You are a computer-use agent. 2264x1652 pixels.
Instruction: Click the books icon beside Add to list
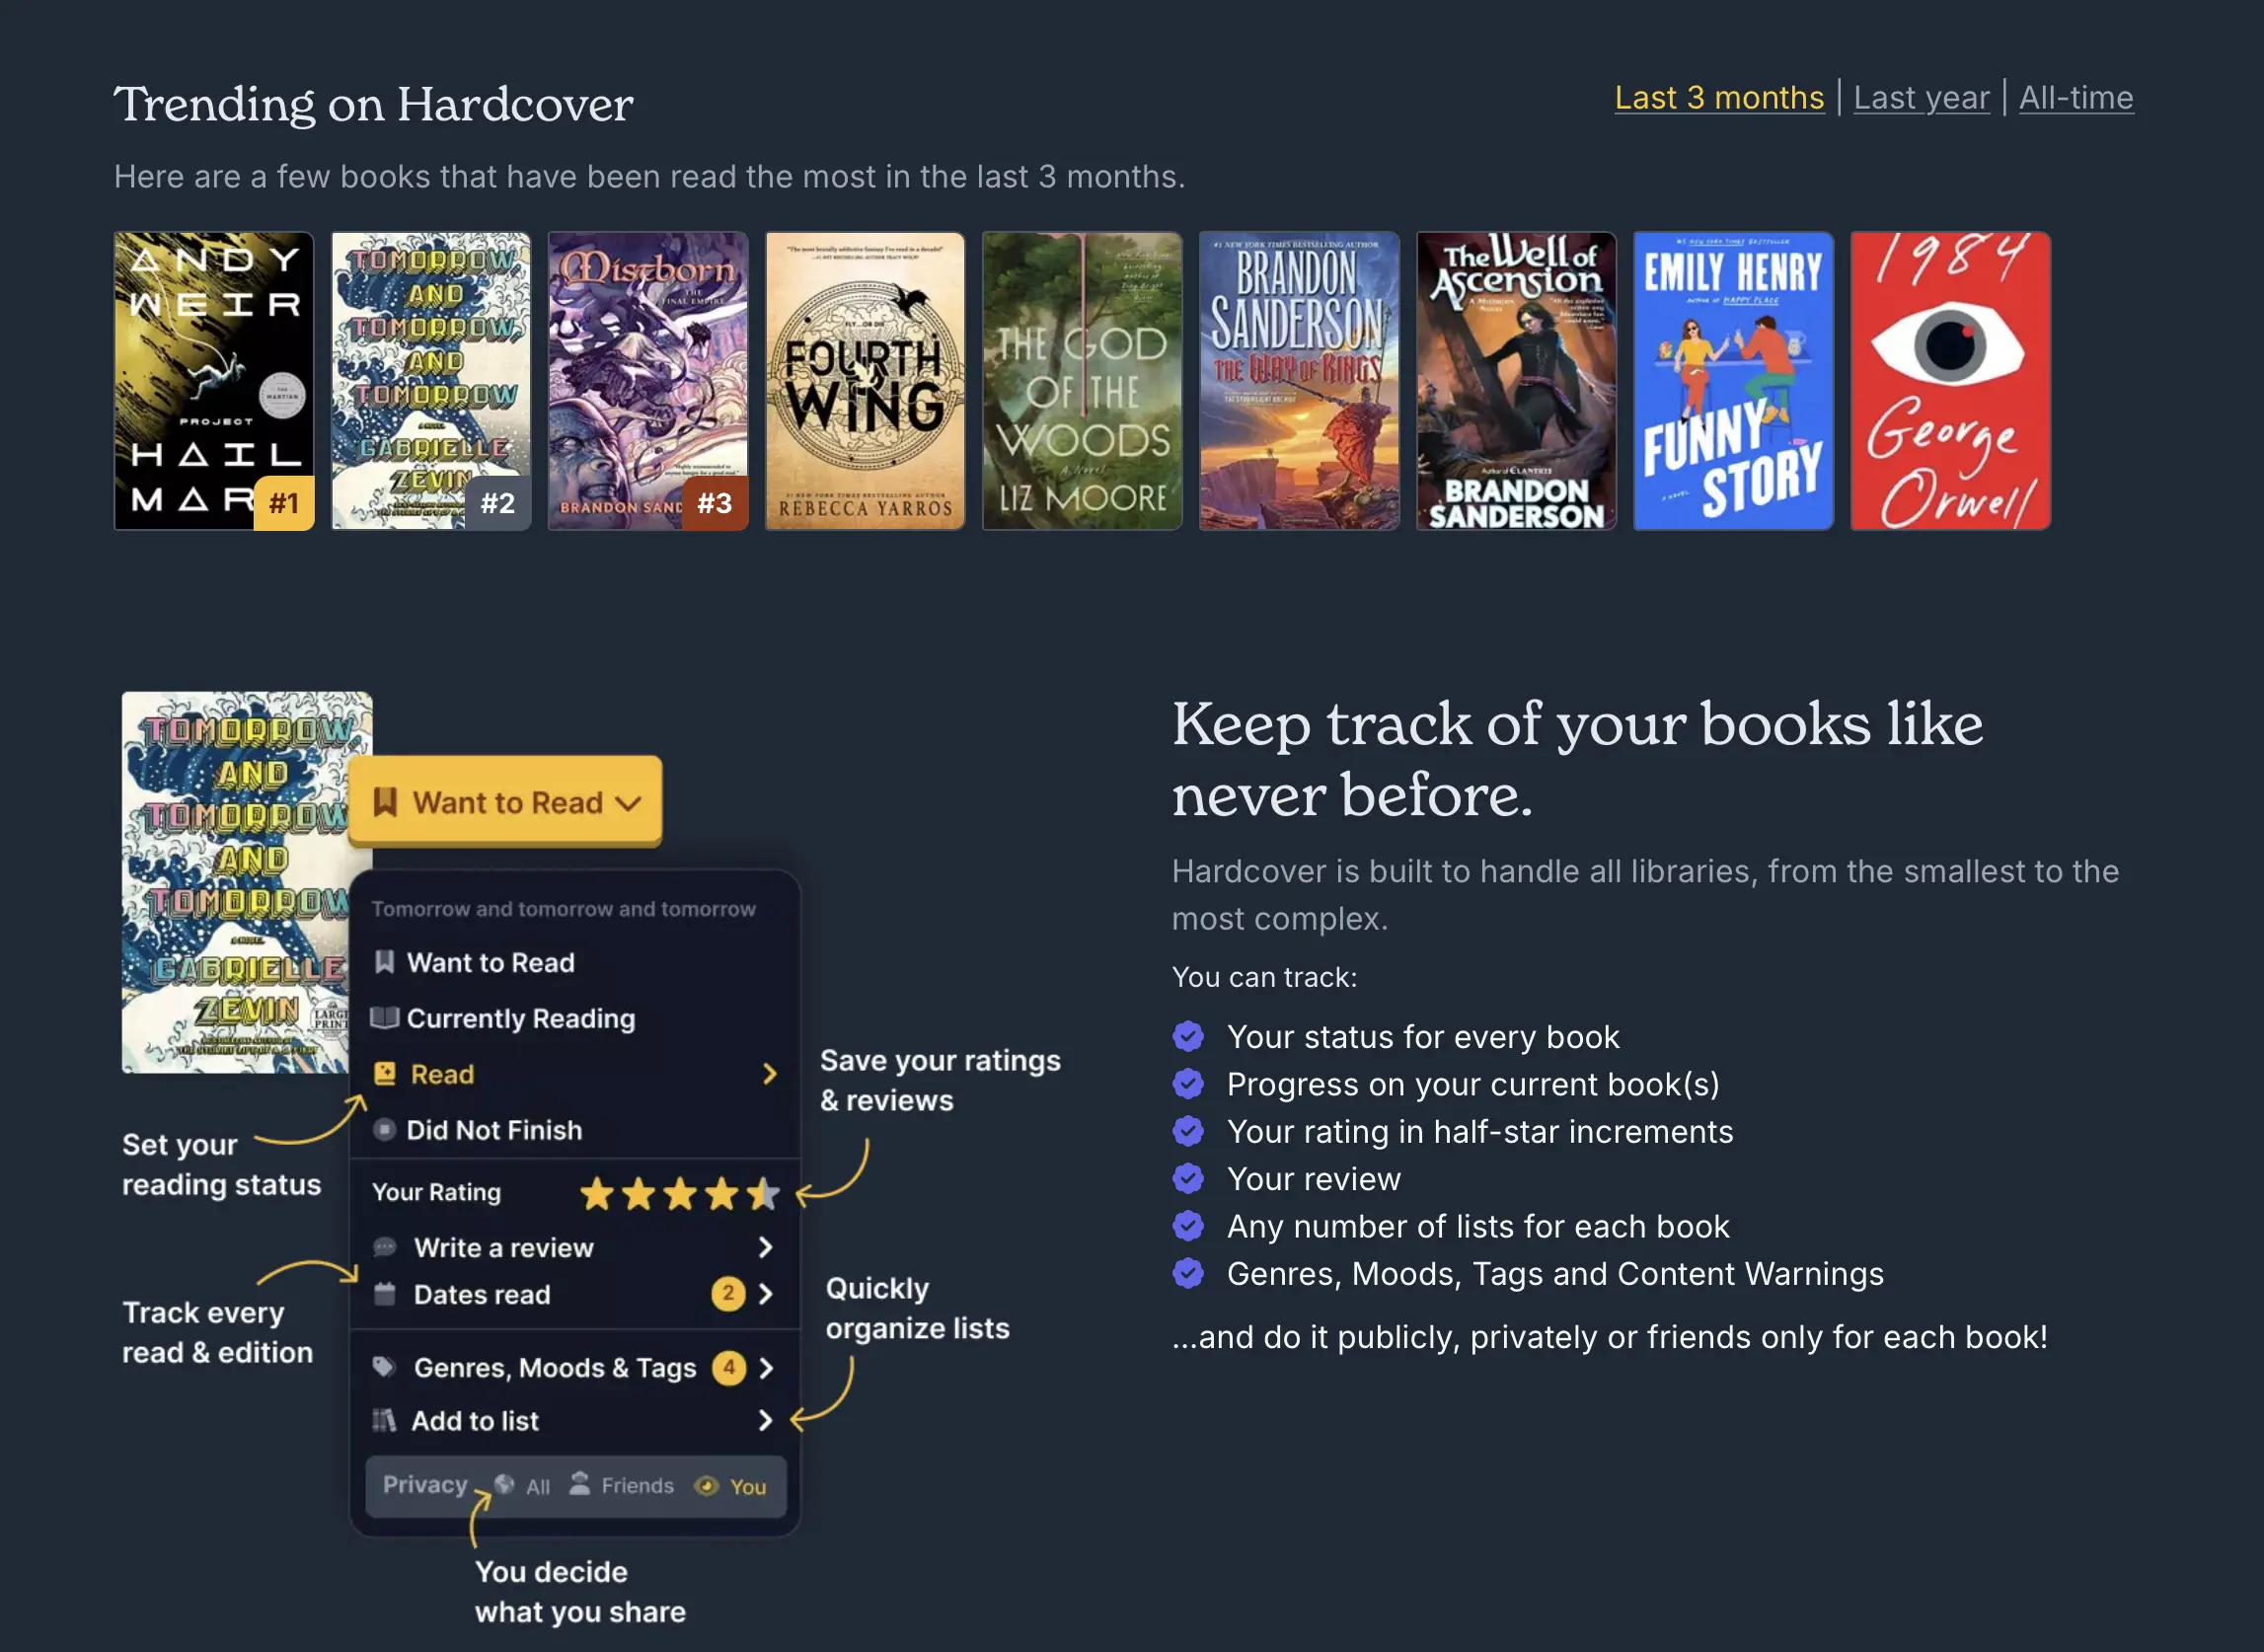pyautogui.click(x=384, y=1420)
